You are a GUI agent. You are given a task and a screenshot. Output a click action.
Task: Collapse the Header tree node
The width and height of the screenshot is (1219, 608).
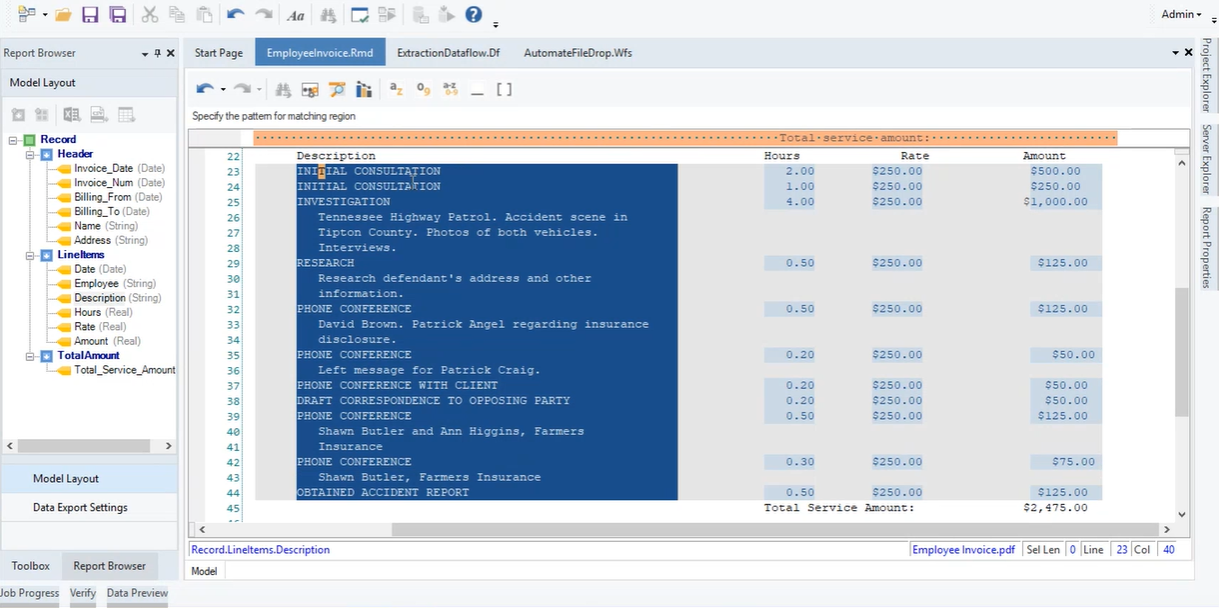pyautogui.click(x=31, y=154)
